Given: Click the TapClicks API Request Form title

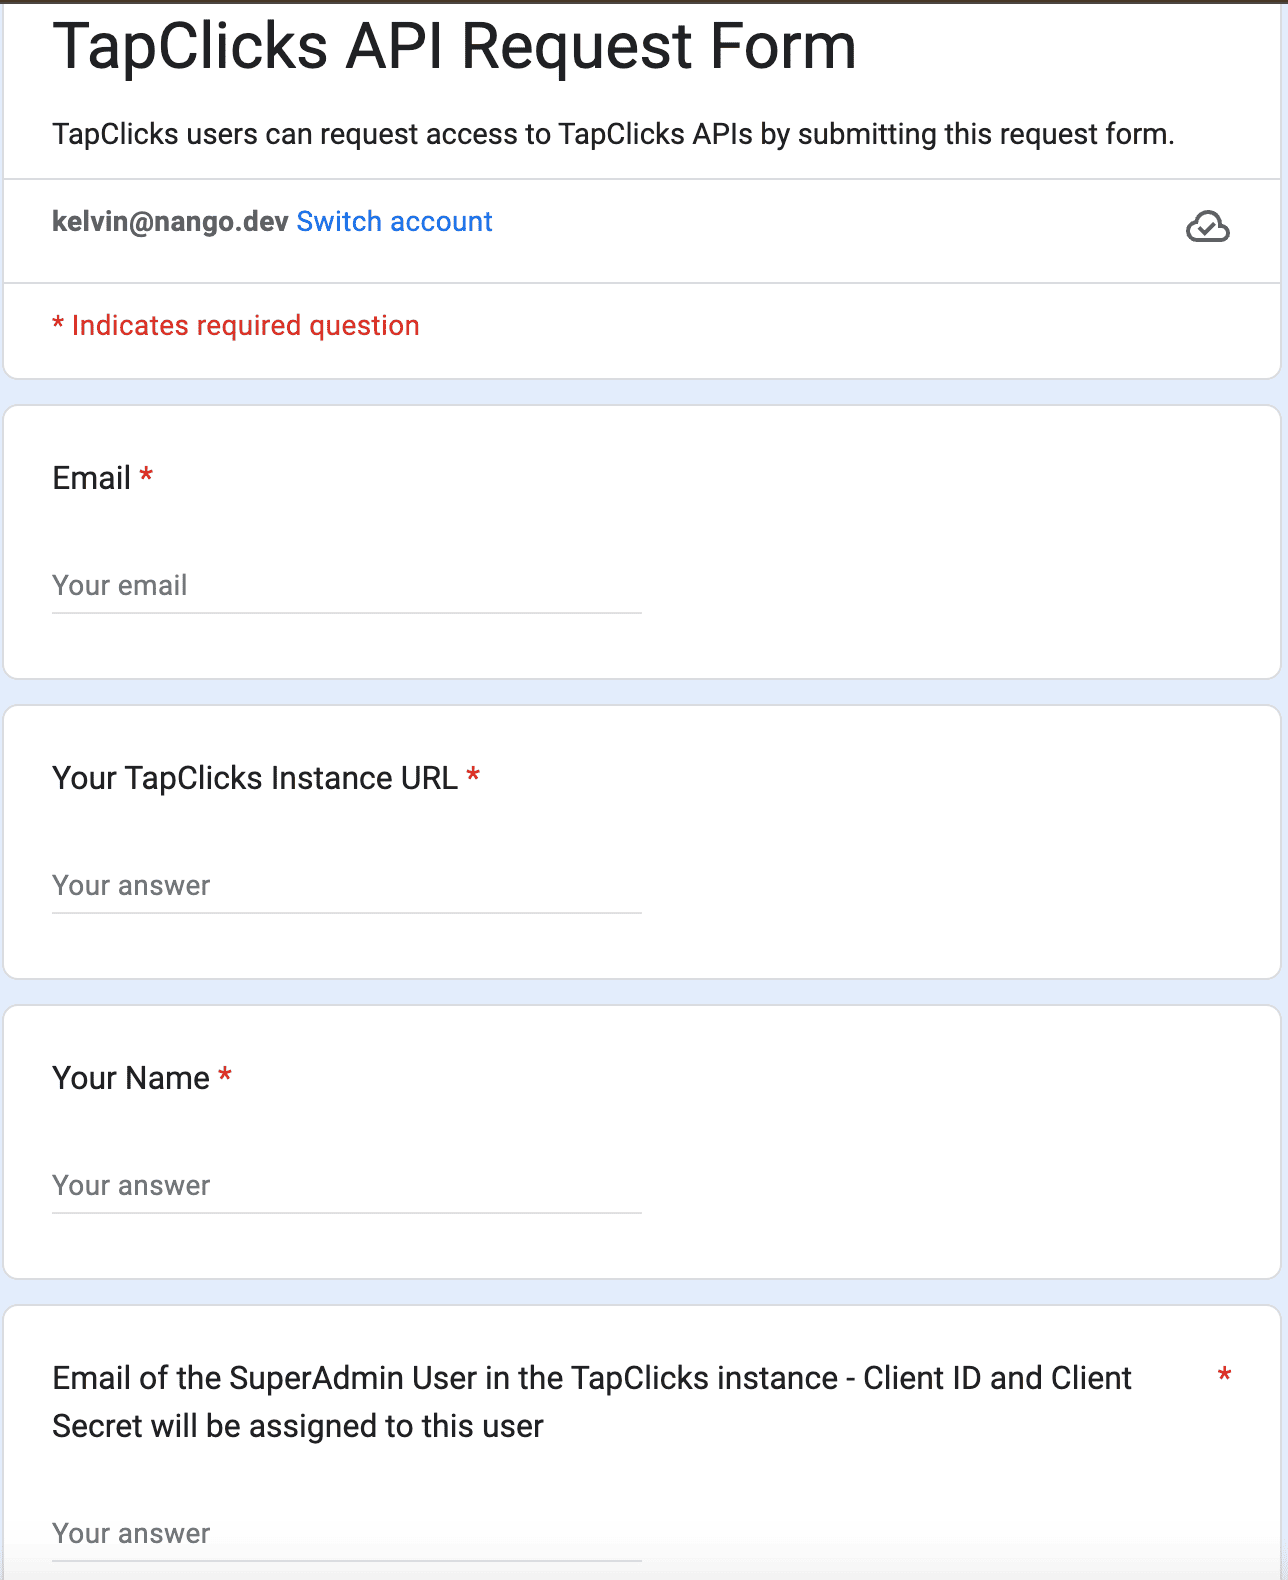Looking at the screenshot, I should (454, 46).
